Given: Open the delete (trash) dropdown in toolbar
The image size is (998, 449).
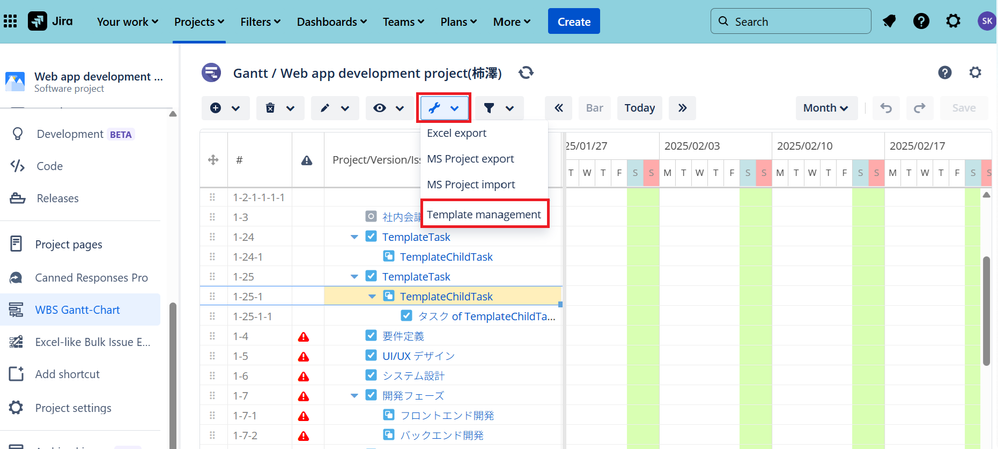Looking at the screenshot, I should pos(279,108).
